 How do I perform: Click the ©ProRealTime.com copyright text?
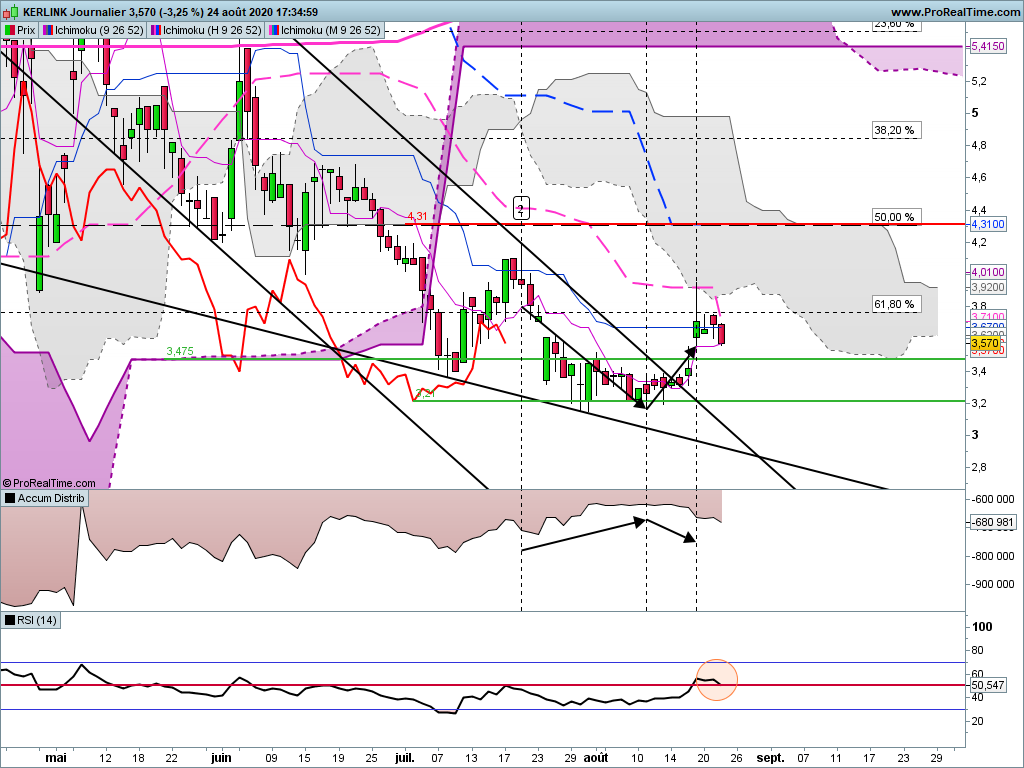49,483
